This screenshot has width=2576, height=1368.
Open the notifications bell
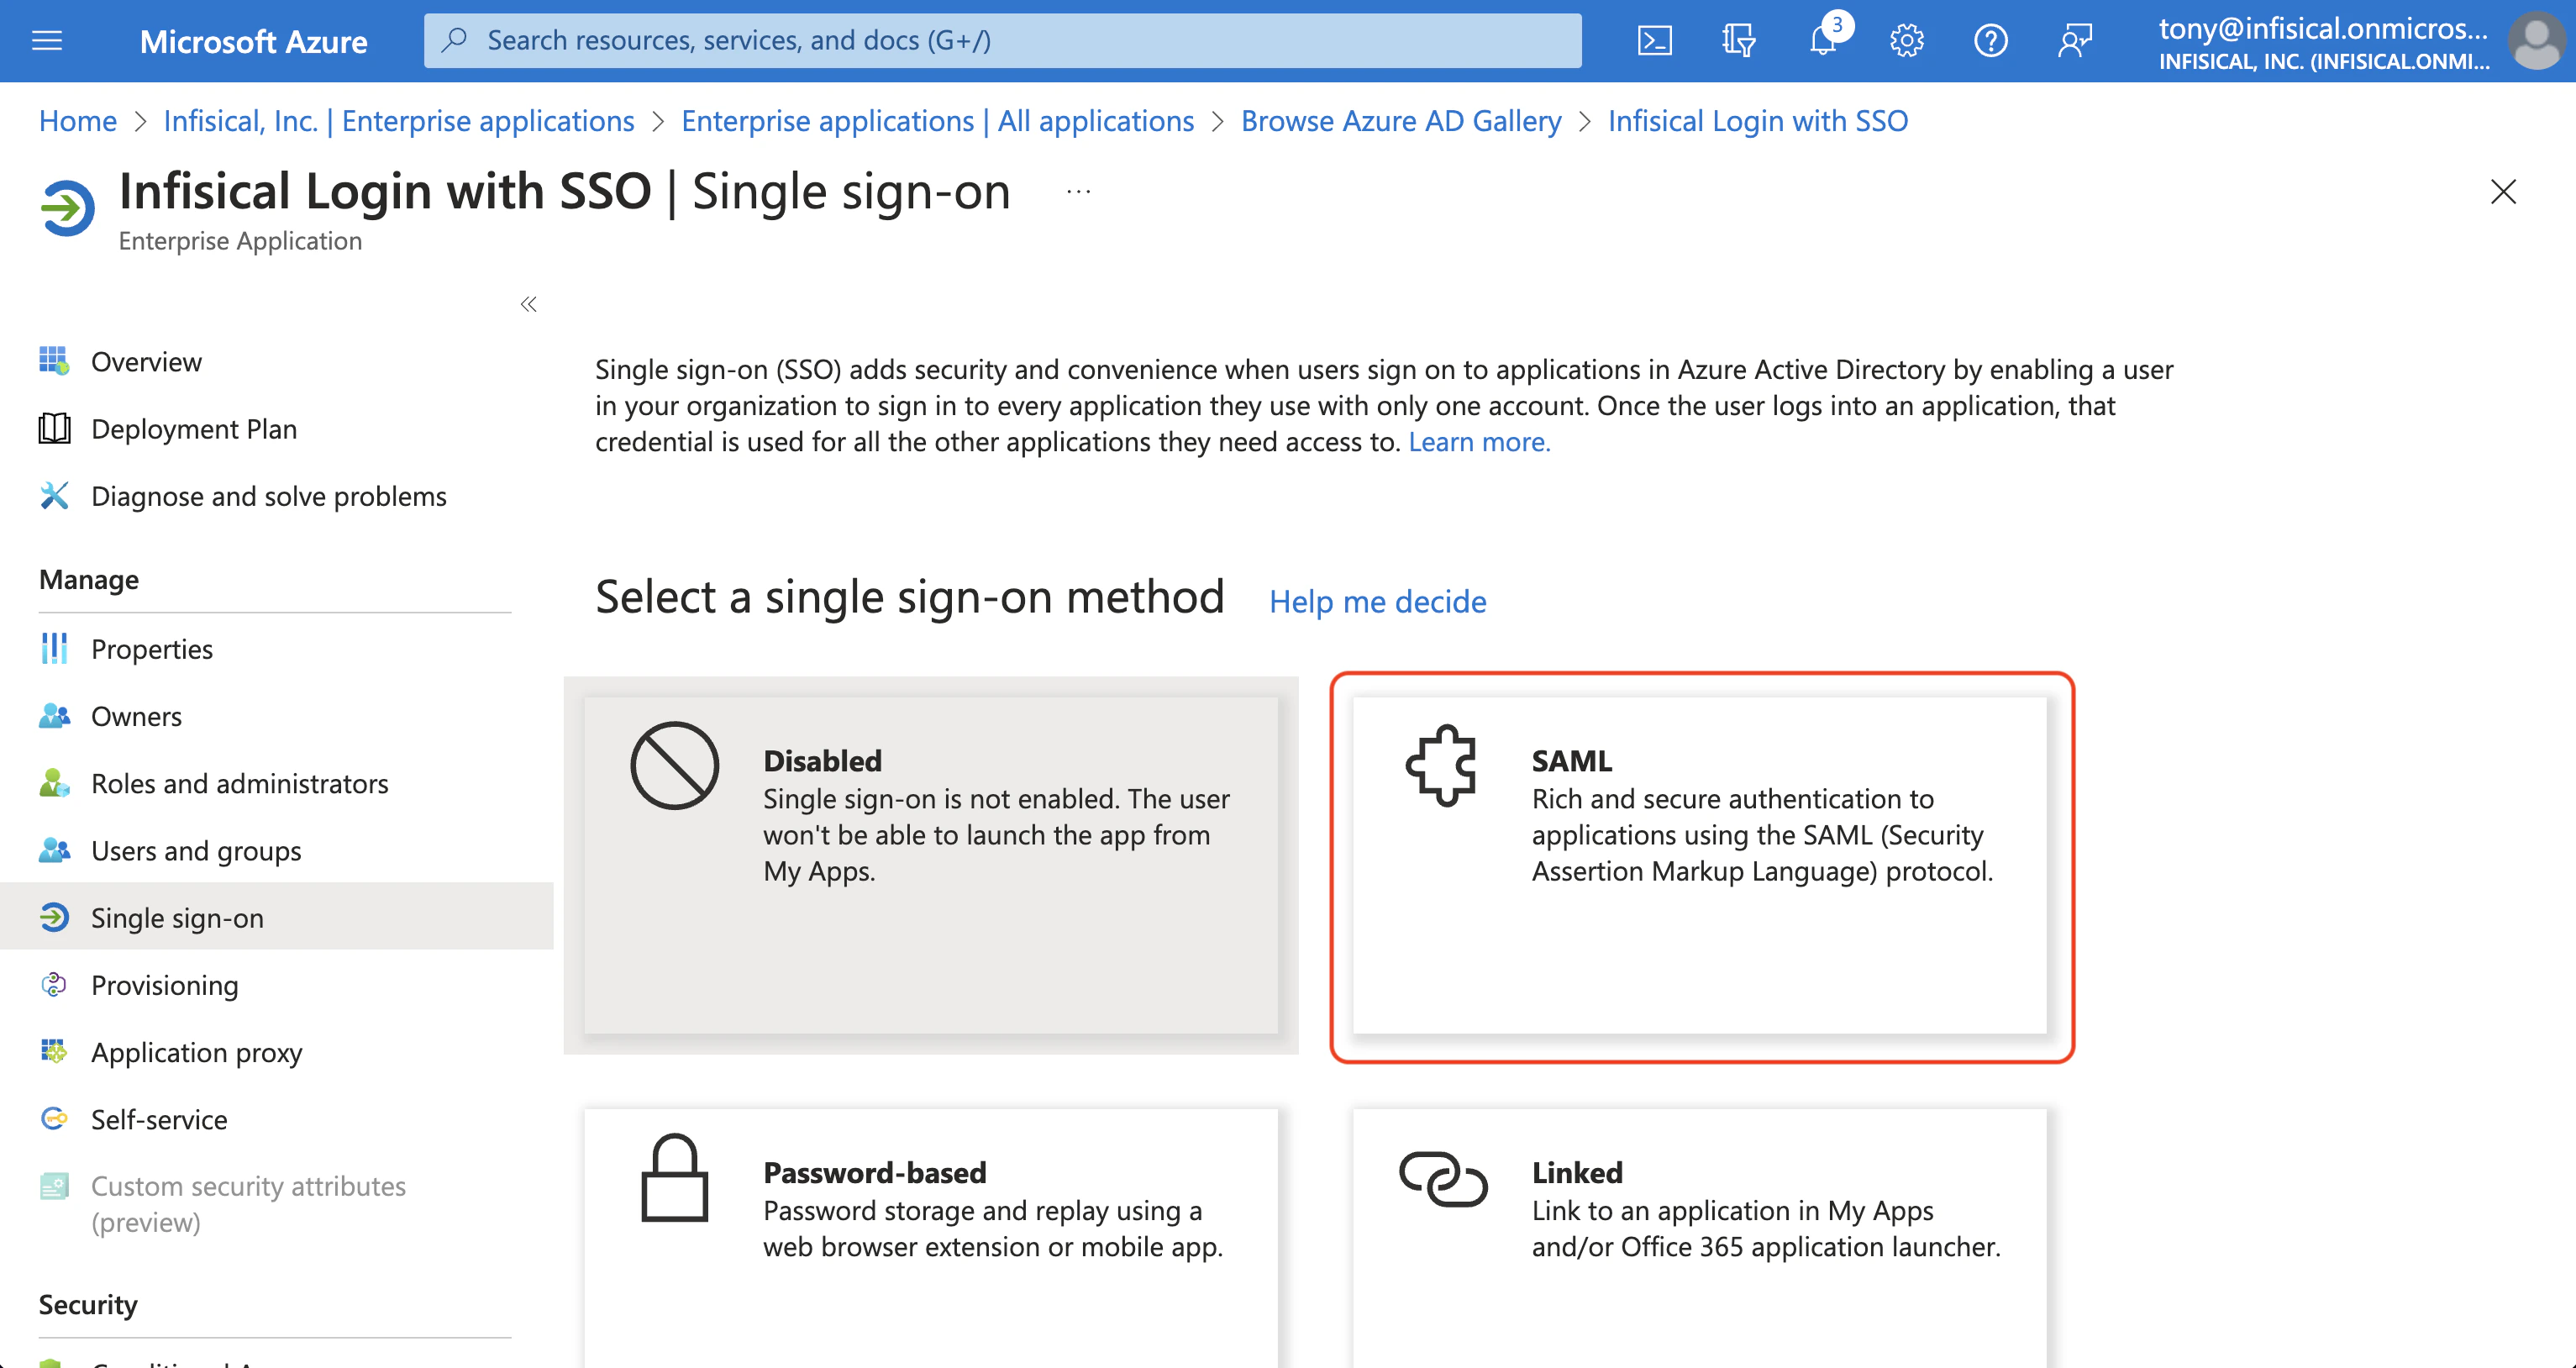tap(1824, 40)
